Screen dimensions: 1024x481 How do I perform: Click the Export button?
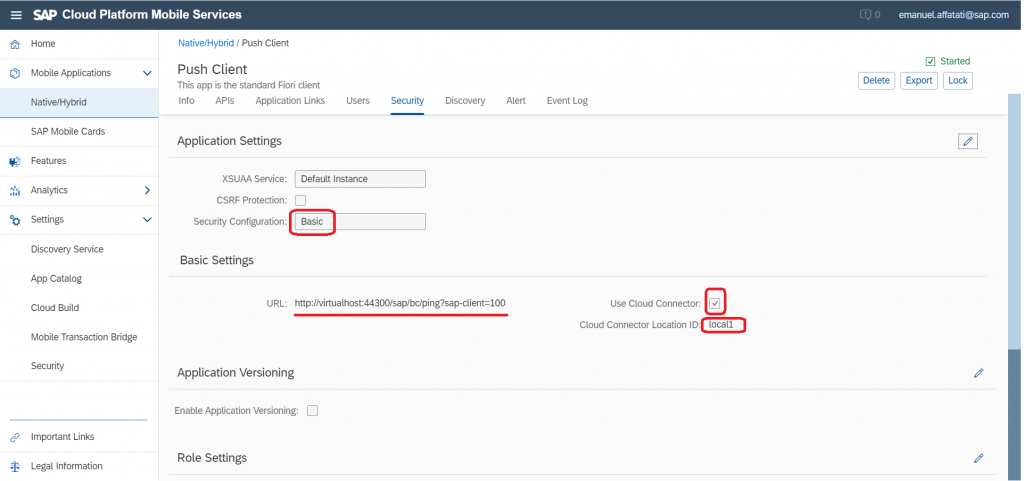click(x=919, y=80)
